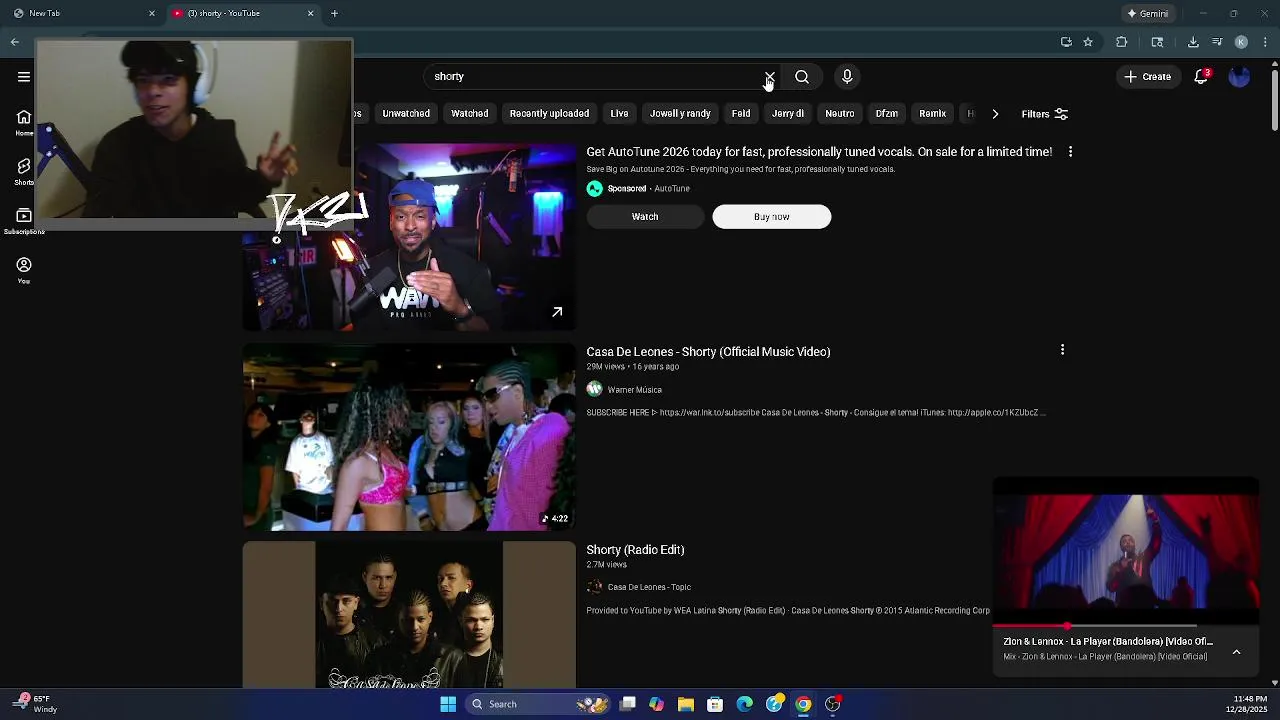Open the Chrome three-dot menu

pos(1265,42)
